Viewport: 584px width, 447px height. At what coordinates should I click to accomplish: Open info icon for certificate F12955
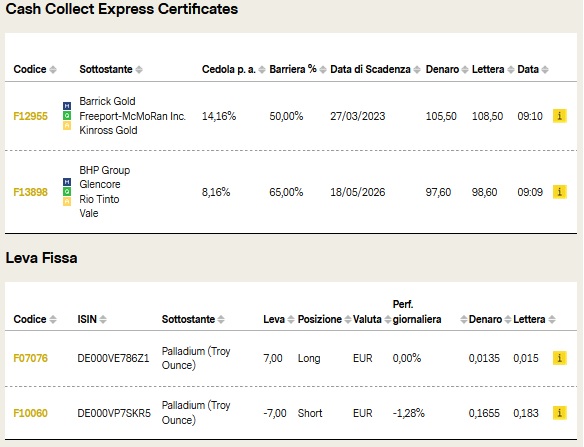click(x=559, y=116)
